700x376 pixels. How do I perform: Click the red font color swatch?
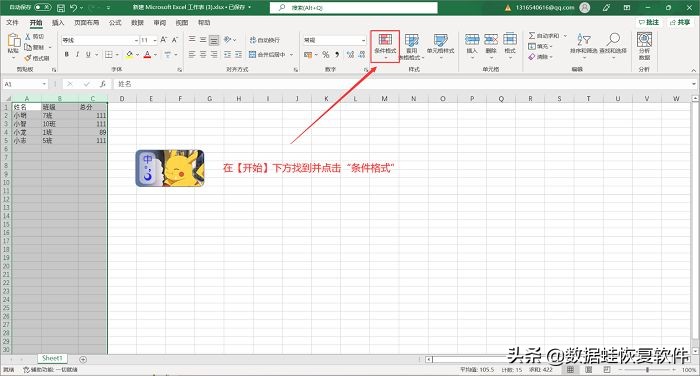(148, 54)
